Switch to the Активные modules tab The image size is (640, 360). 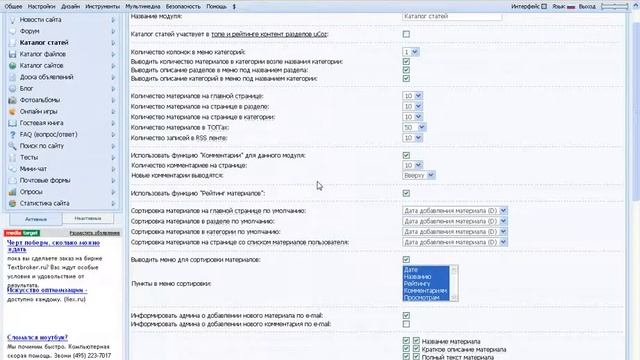coord(36,219)
